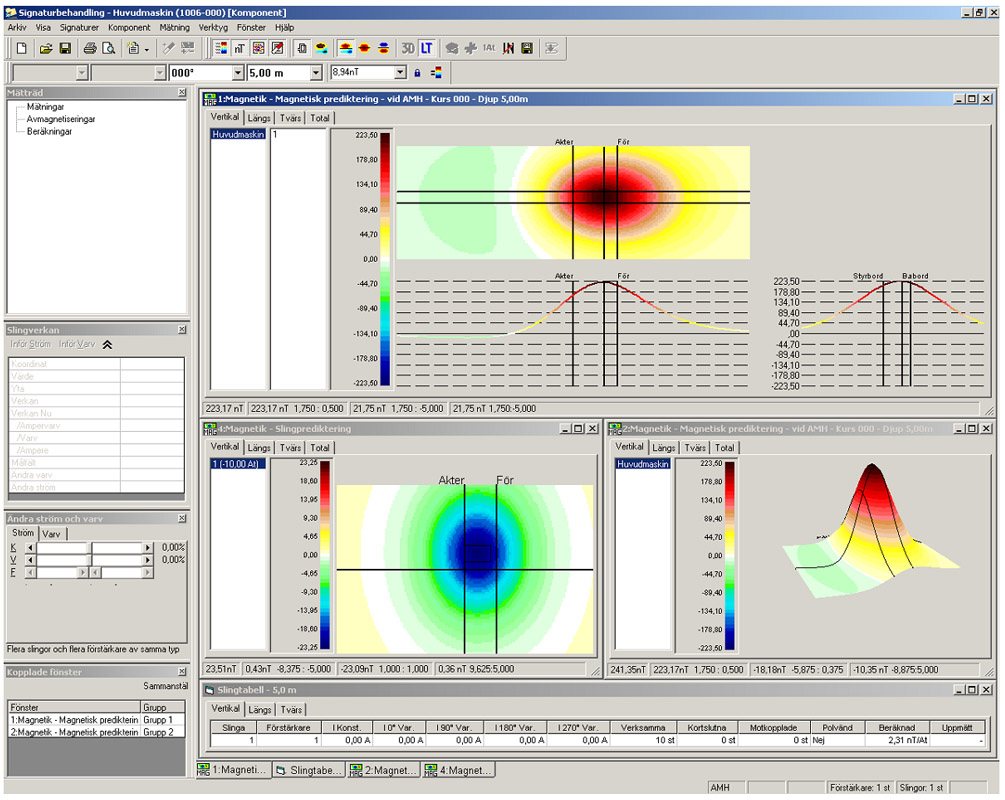Toggle the blue padlock scale lock
This screenshot has height=800, width=1005.
(417, 73)
